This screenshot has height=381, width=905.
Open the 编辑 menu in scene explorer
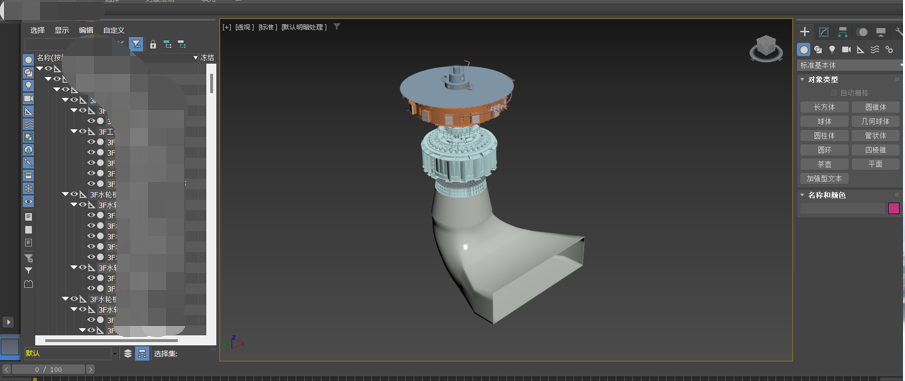tap(86, 30)
